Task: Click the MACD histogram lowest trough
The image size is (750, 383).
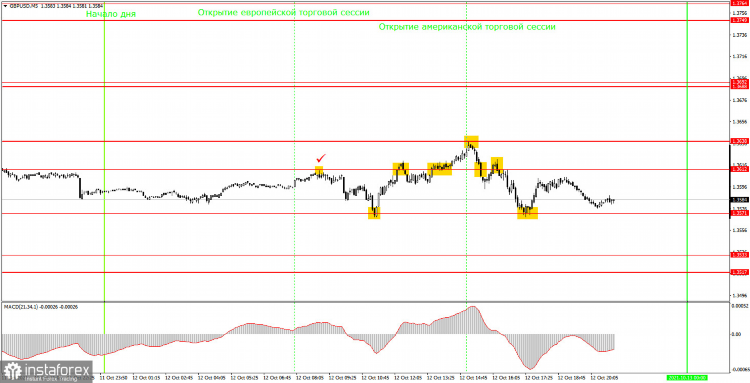Action: click(x=529, y=367)
